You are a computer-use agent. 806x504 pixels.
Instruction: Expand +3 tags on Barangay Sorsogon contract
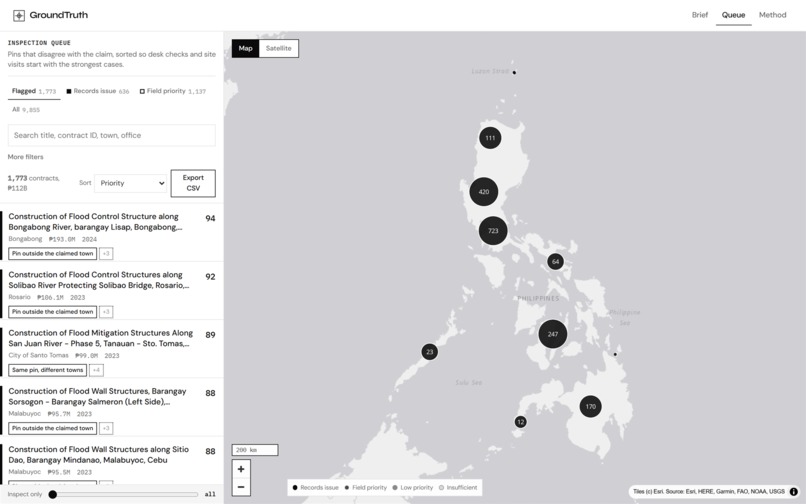106,428
